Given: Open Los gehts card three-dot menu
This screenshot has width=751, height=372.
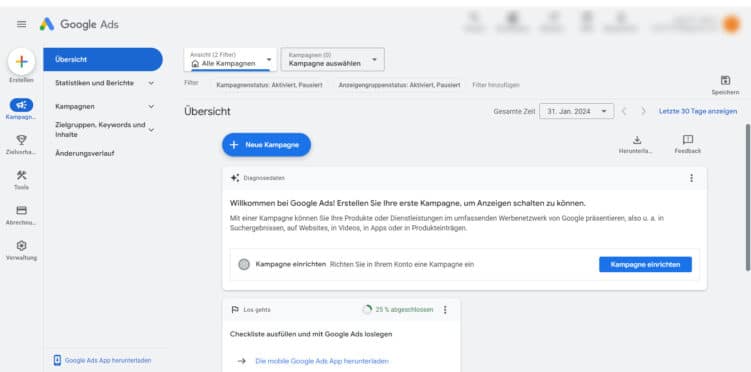Looking at the screenshot, I should tap(445, 310).
